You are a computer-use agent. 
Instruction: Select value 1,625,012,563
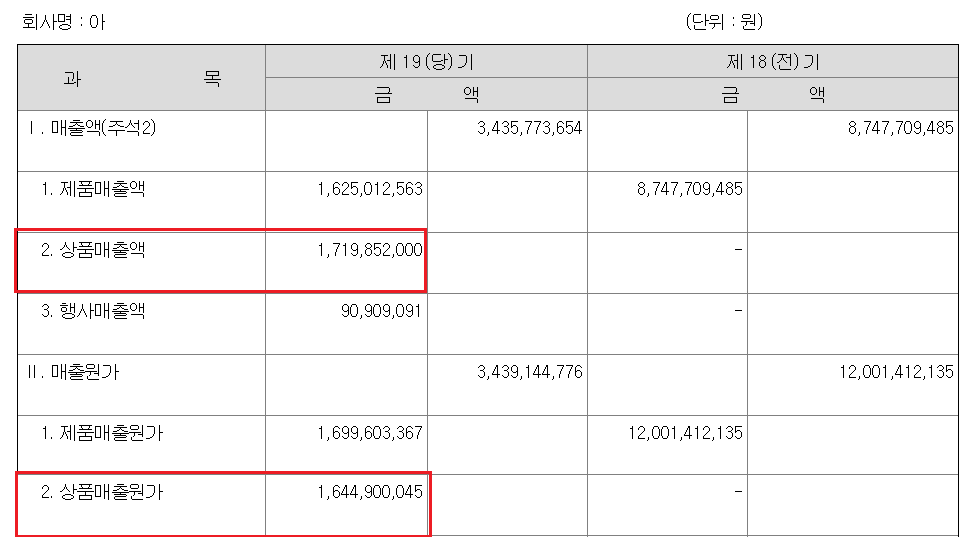(x=370, y=189)
